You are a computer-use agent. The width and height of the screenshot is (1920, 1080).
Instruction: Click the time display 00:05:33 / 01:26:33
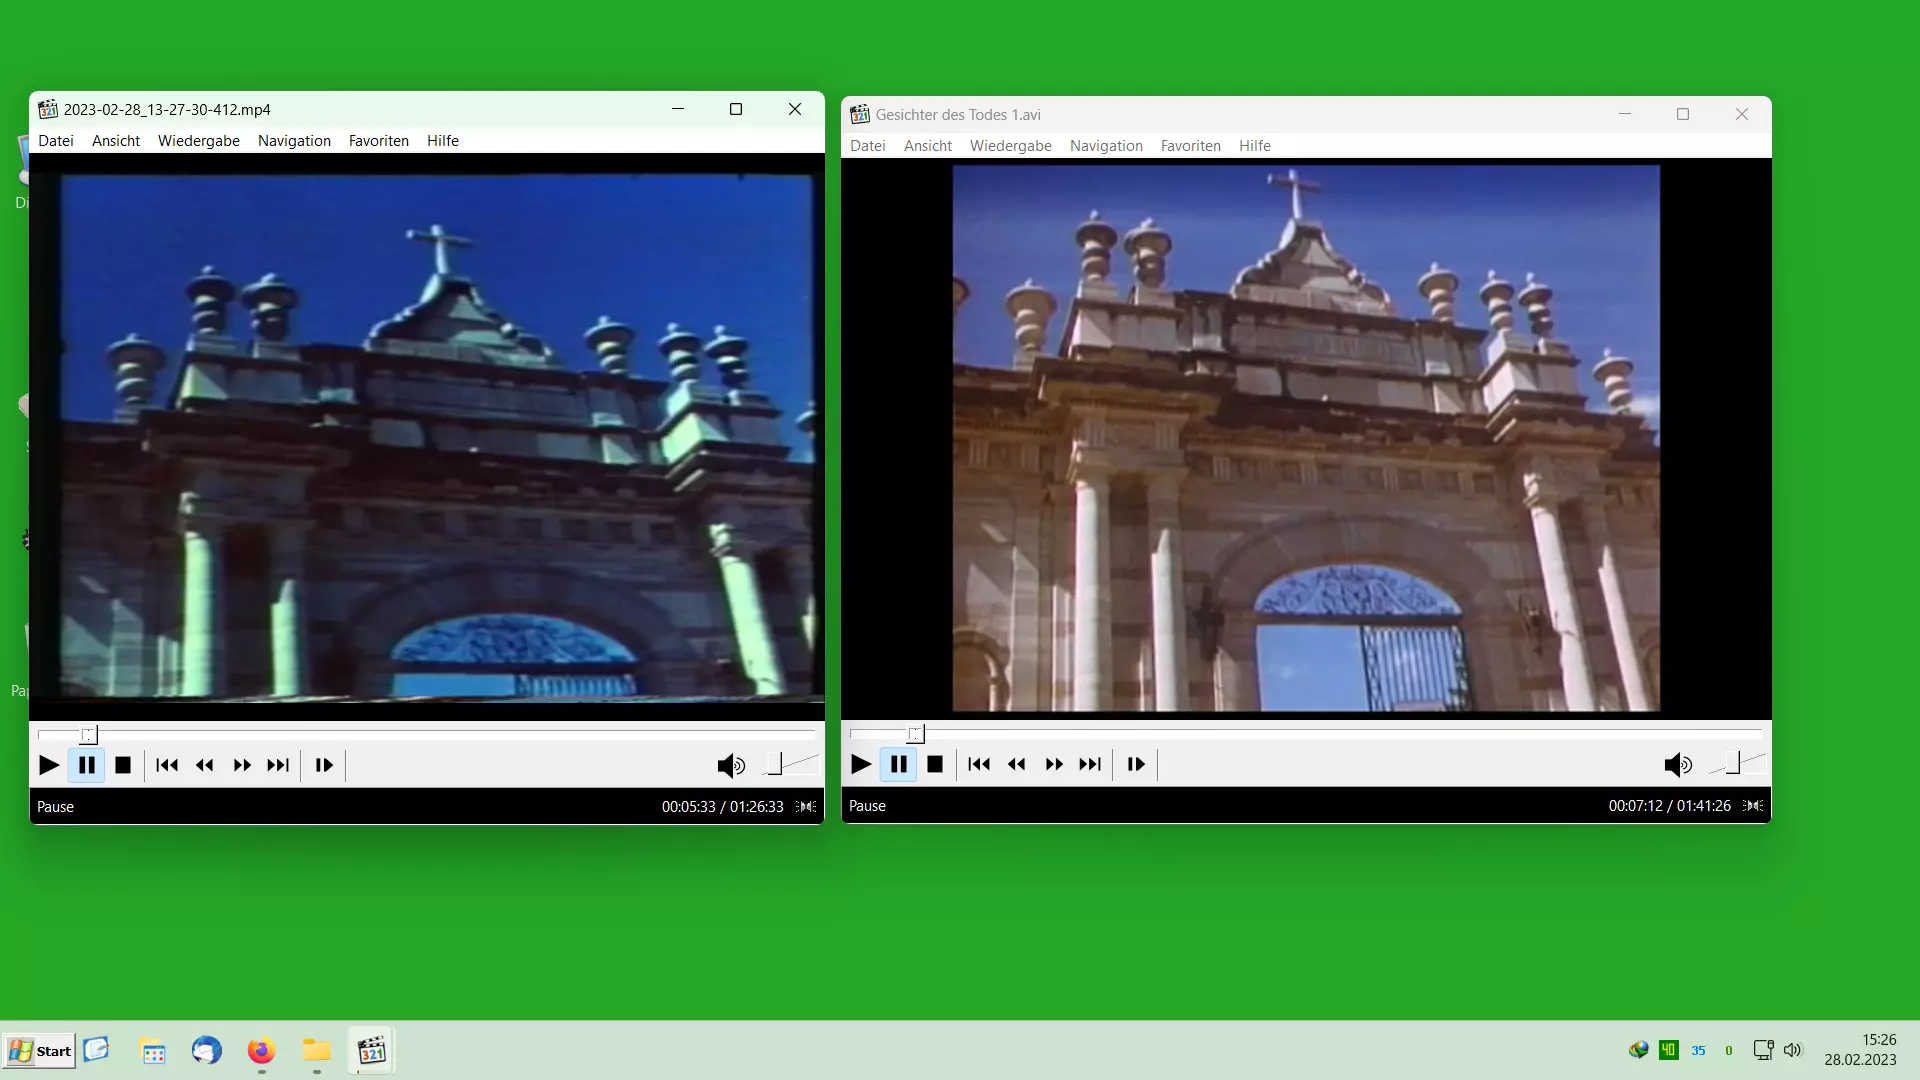tap(722, 807)
